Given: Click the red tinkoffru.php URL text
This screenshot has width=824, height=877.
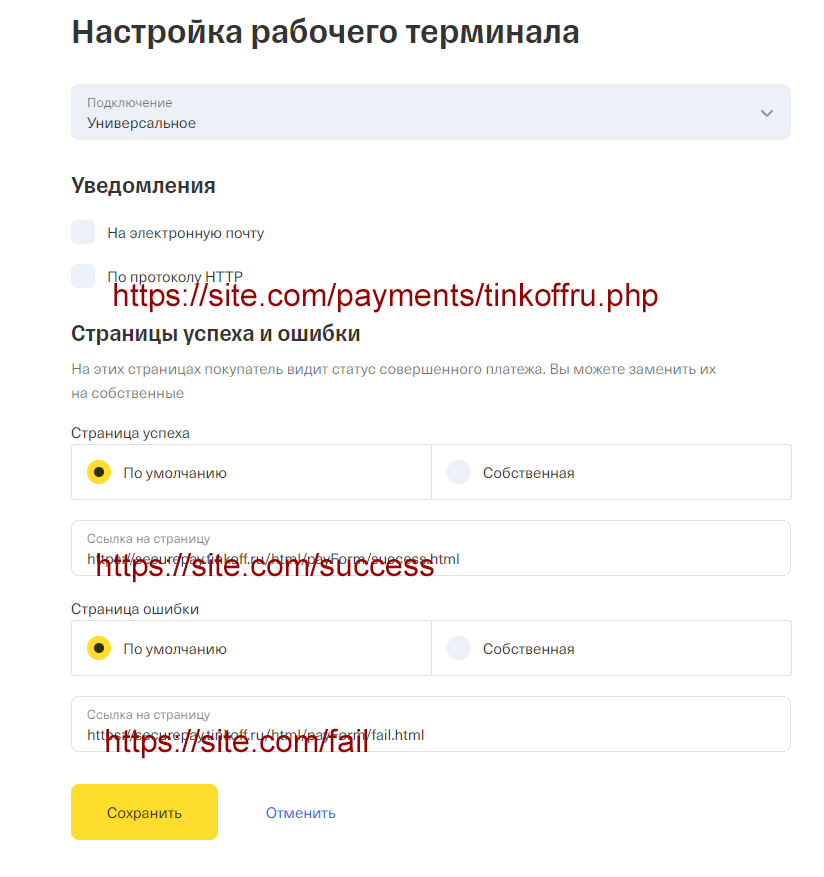Looking at the screenshot, I should (385, 297).
